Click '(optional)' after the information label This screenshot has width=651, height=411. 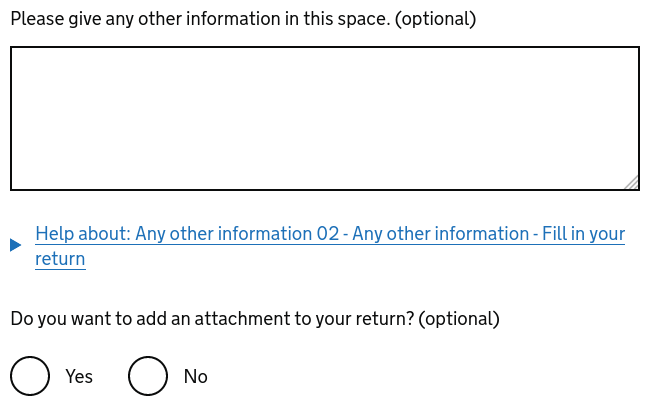pos(436,19)
